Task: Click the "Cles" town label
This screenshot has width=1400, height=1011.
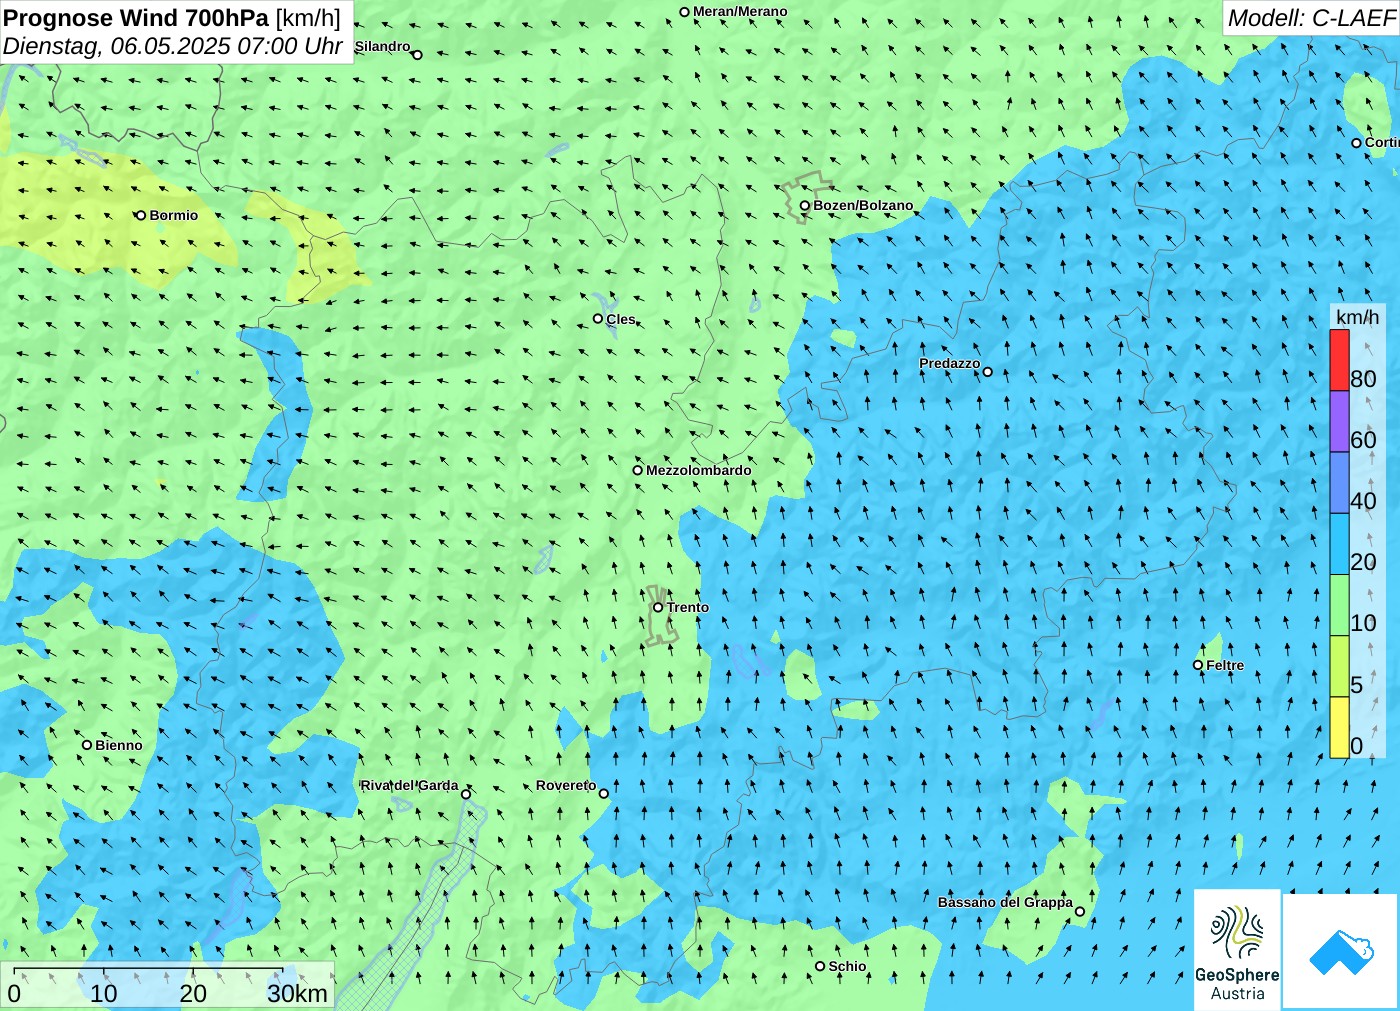Action: [x=620, y=319]
